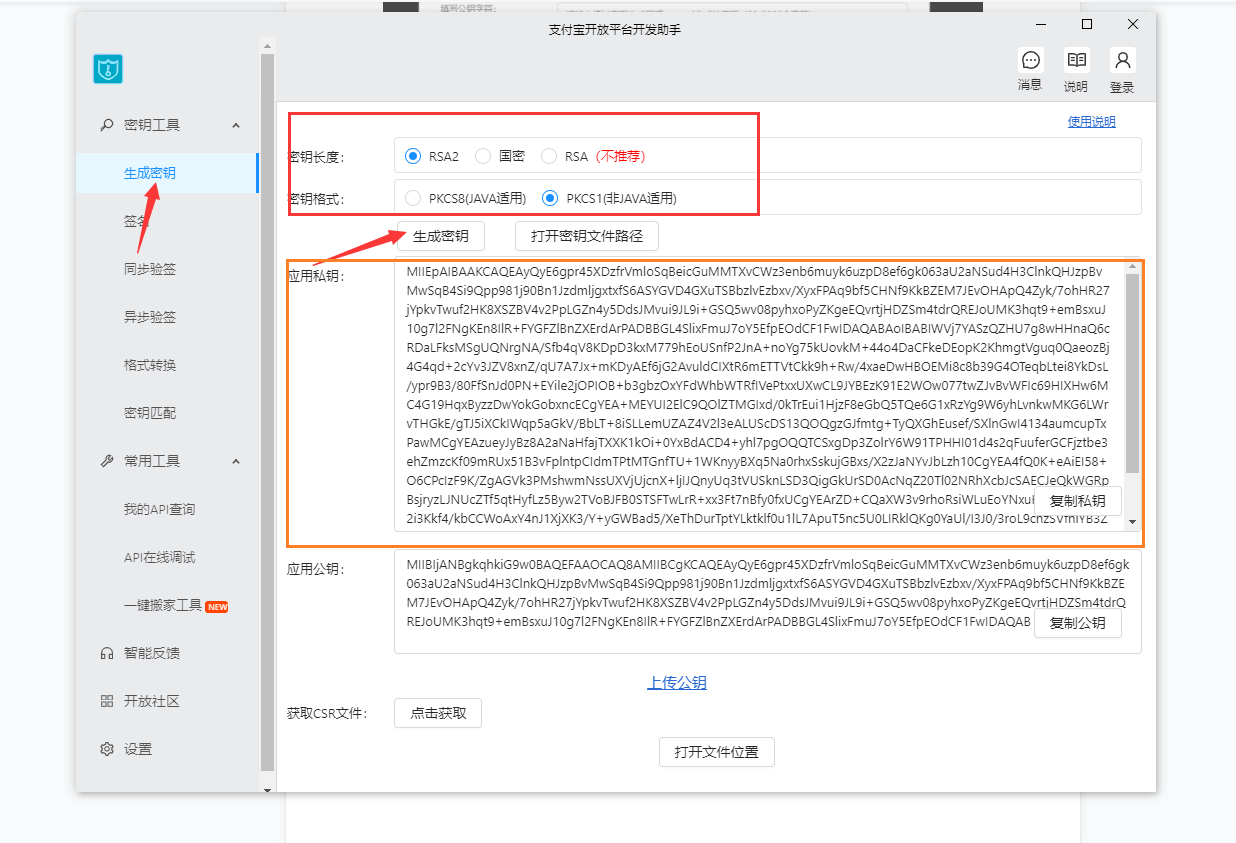Click the 智能反馈 headset icon
Screen dimensions: 1236x843
pos(107,653)
